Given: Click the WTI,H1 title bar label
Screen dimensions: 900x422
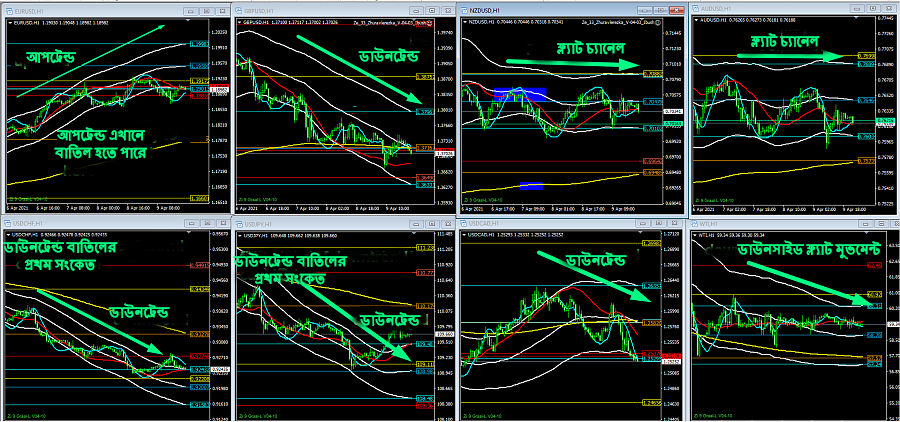Looking at the screenshot, I should (708, 224).
